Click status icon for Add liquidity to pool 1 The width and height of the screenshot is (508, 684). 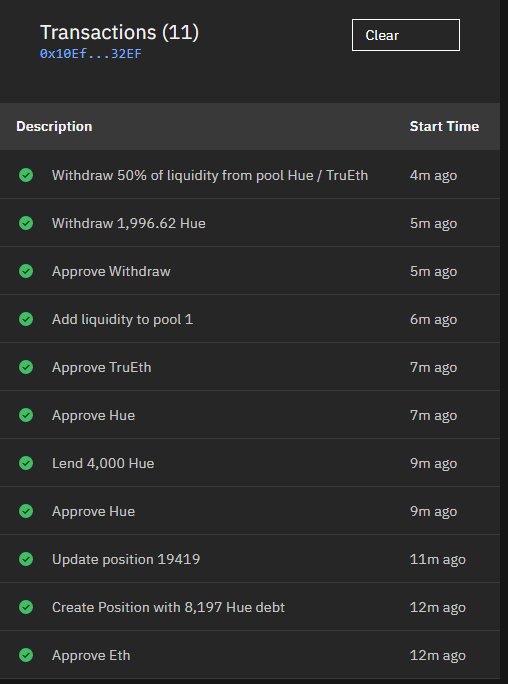pyautogui.click(x=26, y=319)
